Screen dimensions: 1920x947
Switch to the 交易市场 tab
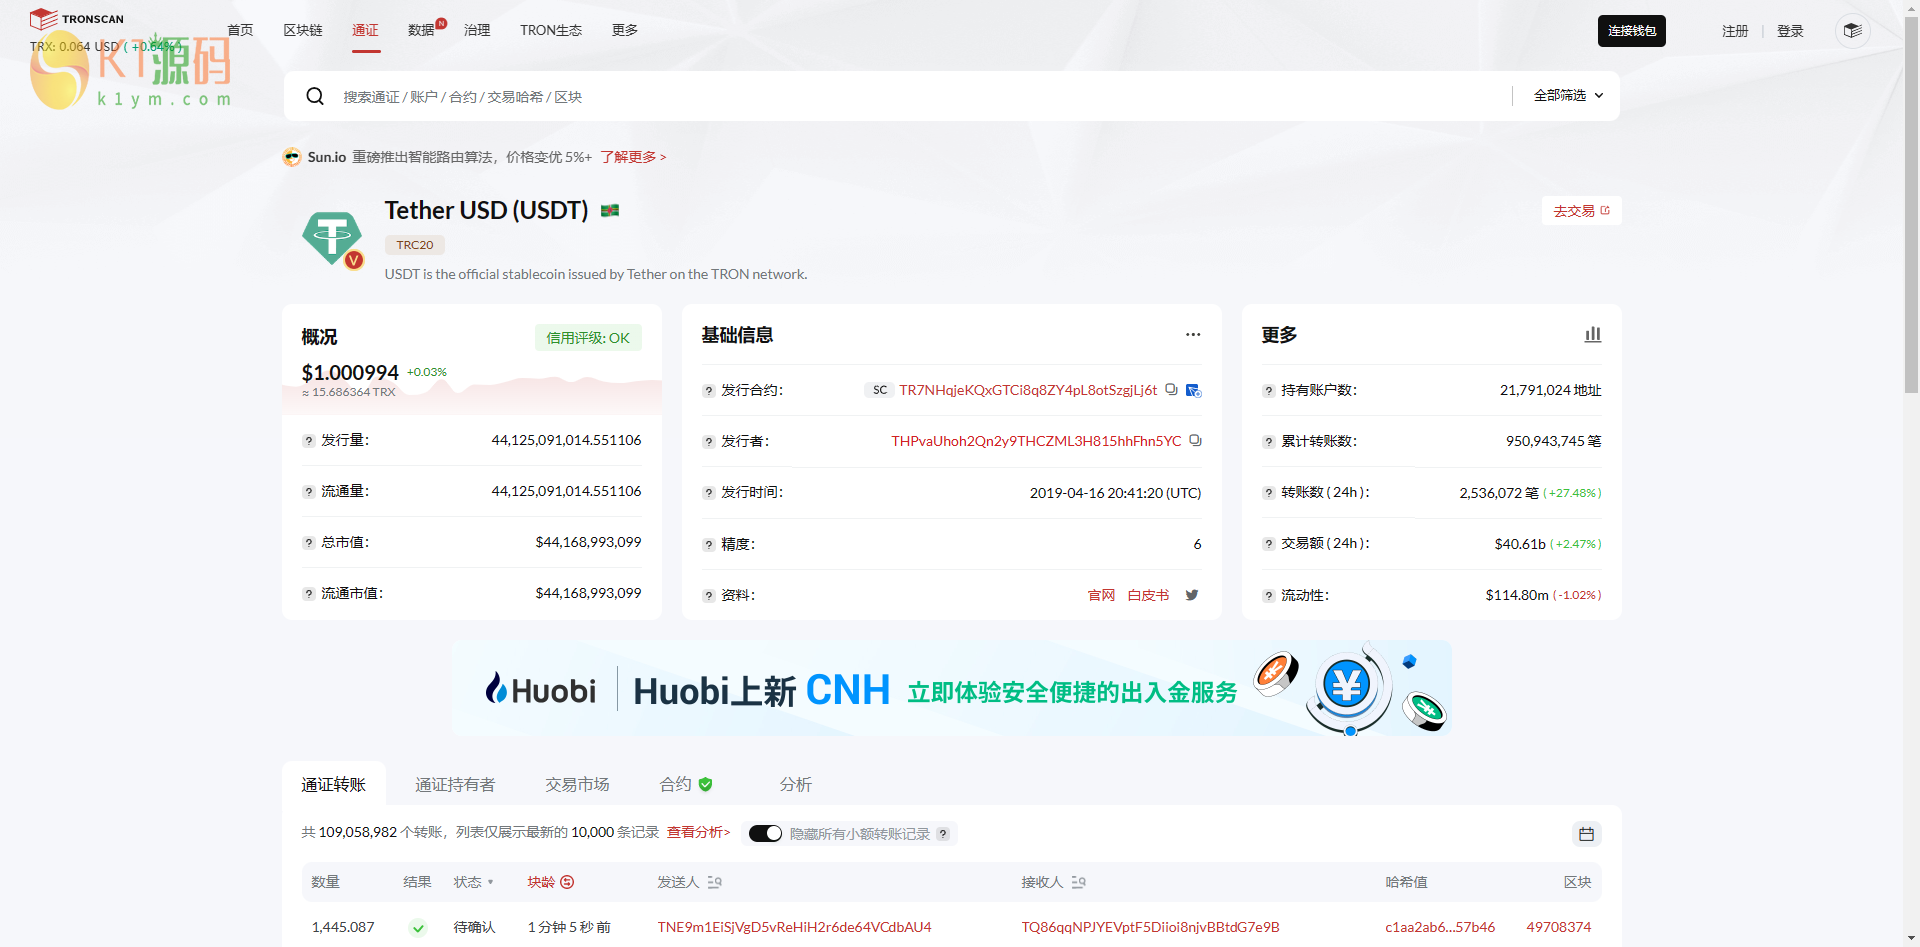(577, 785)
